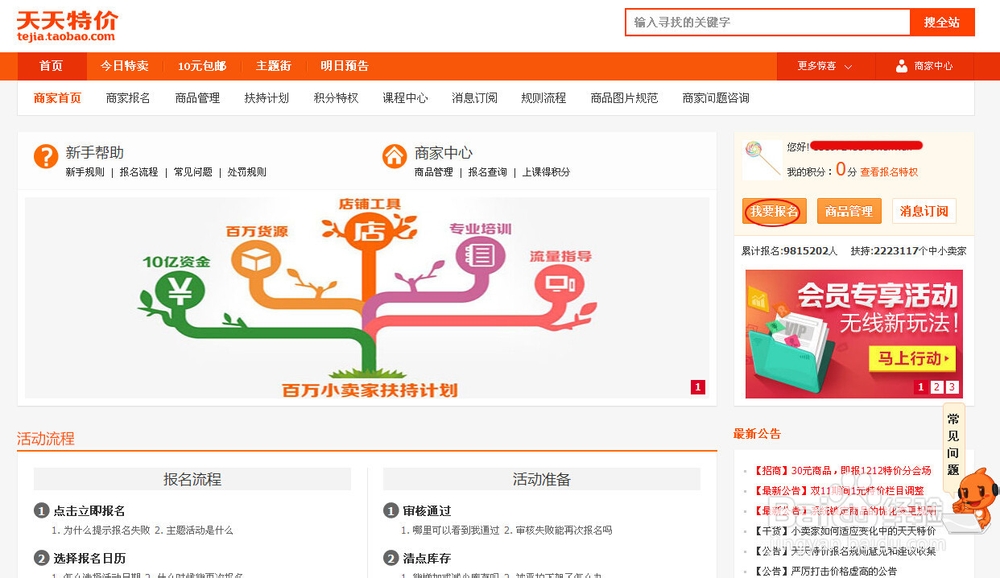Click the 专业培训 notebook icon
The height and width of the screenshot is (578, 1000).
[x=480, y=256]
